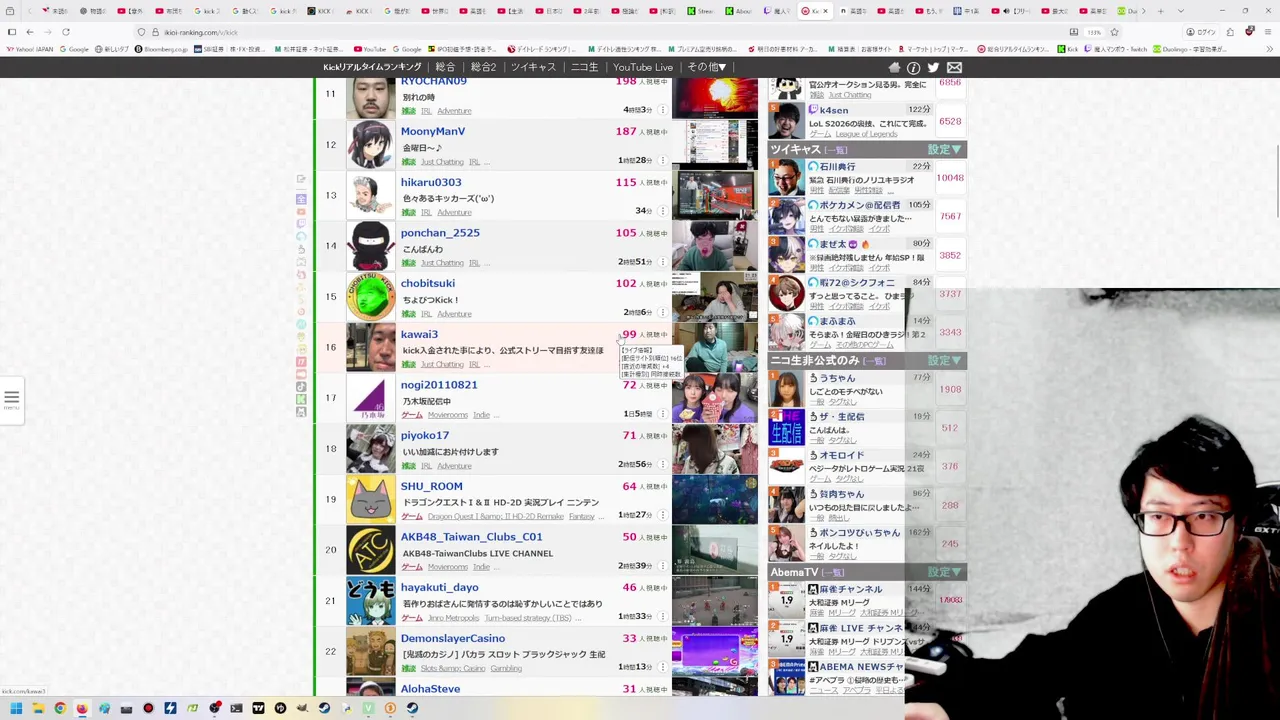Image resolution: width=1280 pixels, height=720 pixels.
Task: Select the 総合2 tab in navigation bar
Action: (x=483, y=67)
